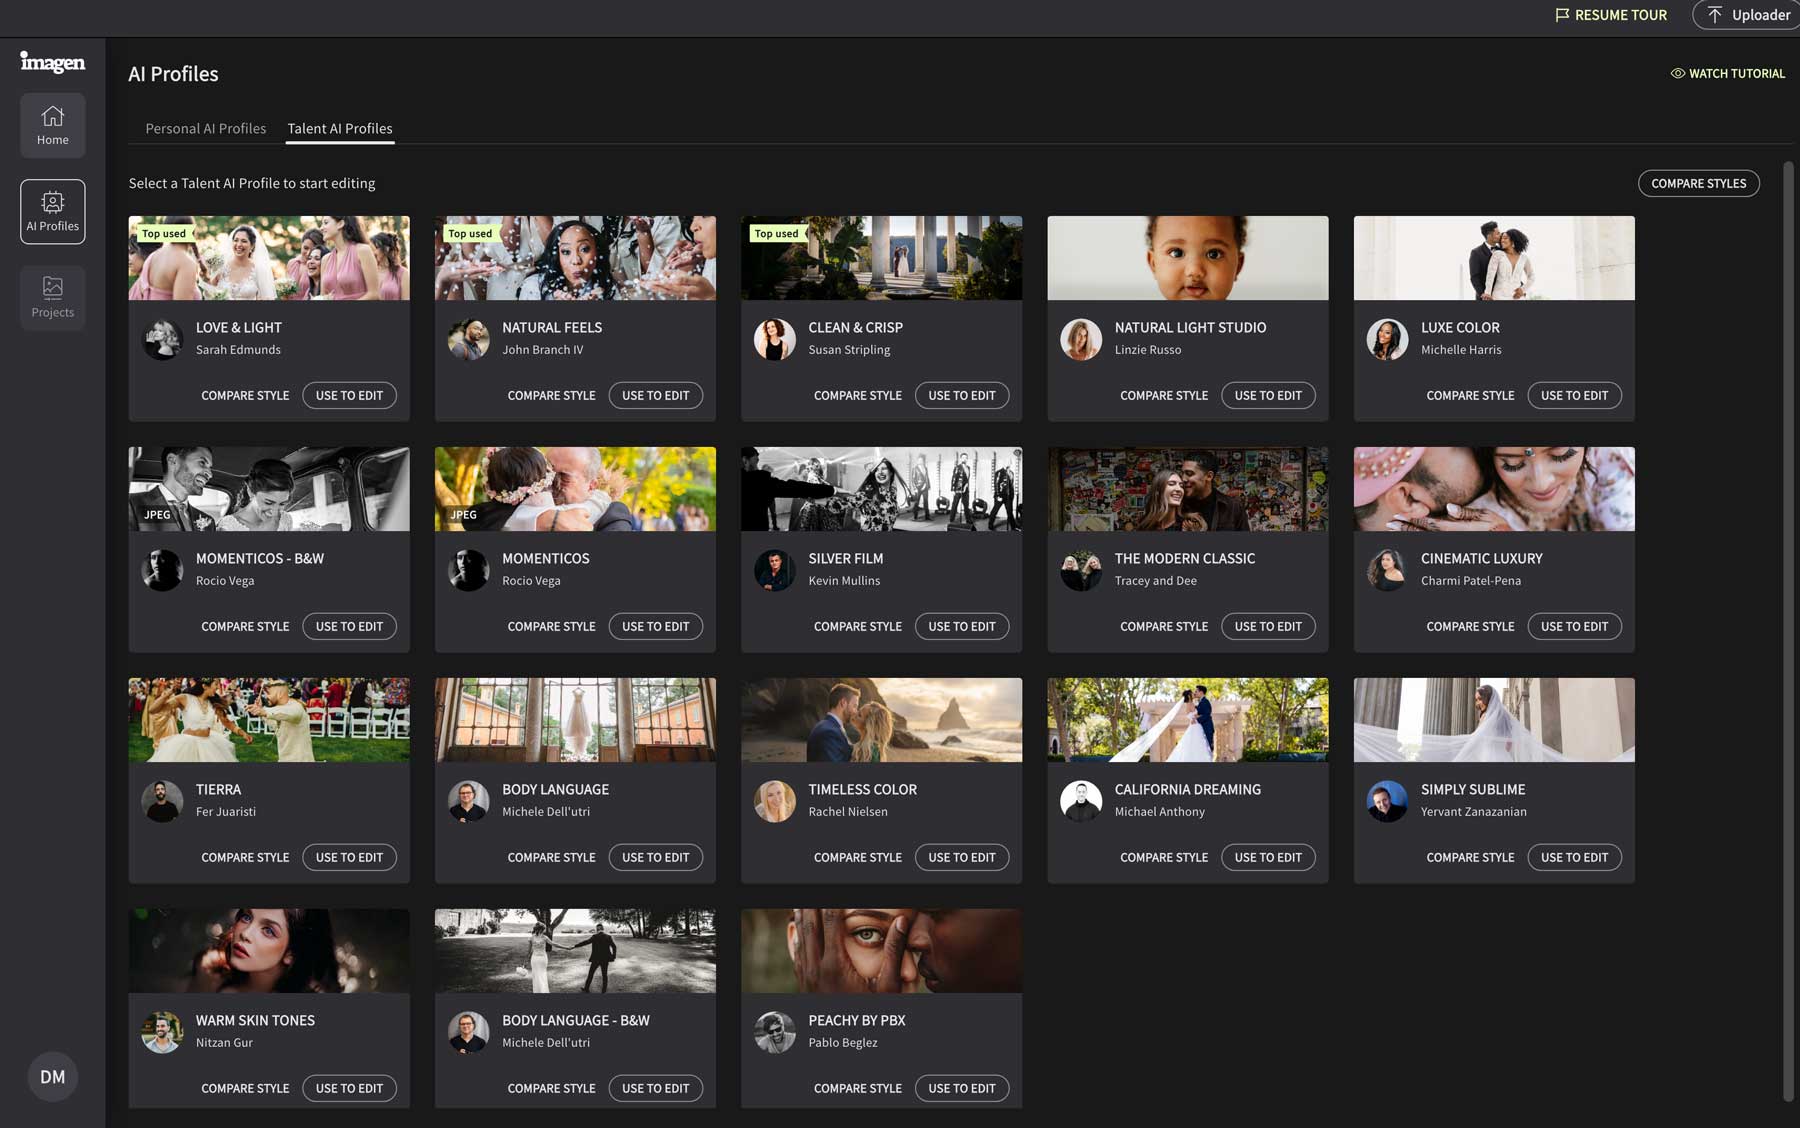Viewport: 1800px width, 1128px height.
Task: Switch to the Personal AI Profiles tab
Action: 205,128
